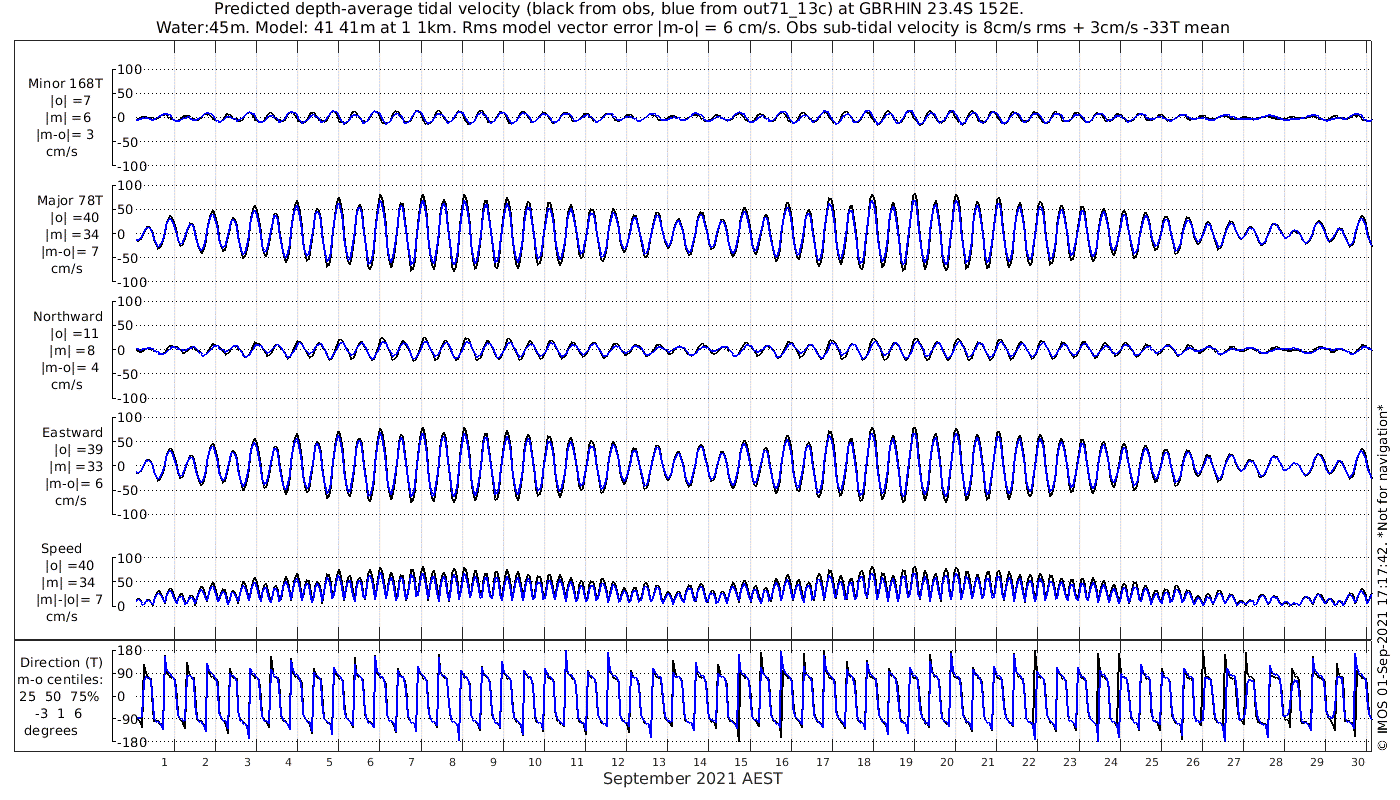
Task: Click the vertical '© IMOS 01-Sep-2021' copyright text
Action: point(1383,576)
